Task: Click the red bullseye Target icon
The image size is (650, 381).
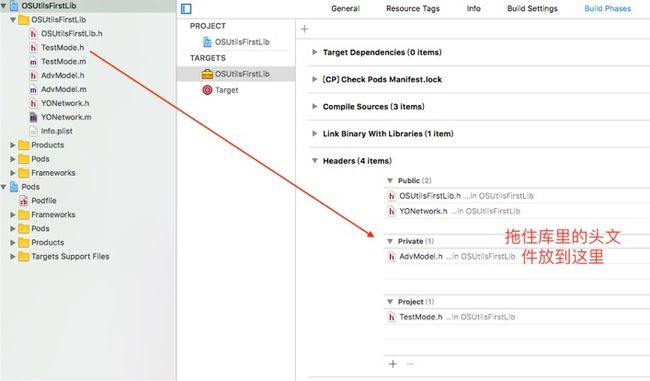Action: coord(207,90)
